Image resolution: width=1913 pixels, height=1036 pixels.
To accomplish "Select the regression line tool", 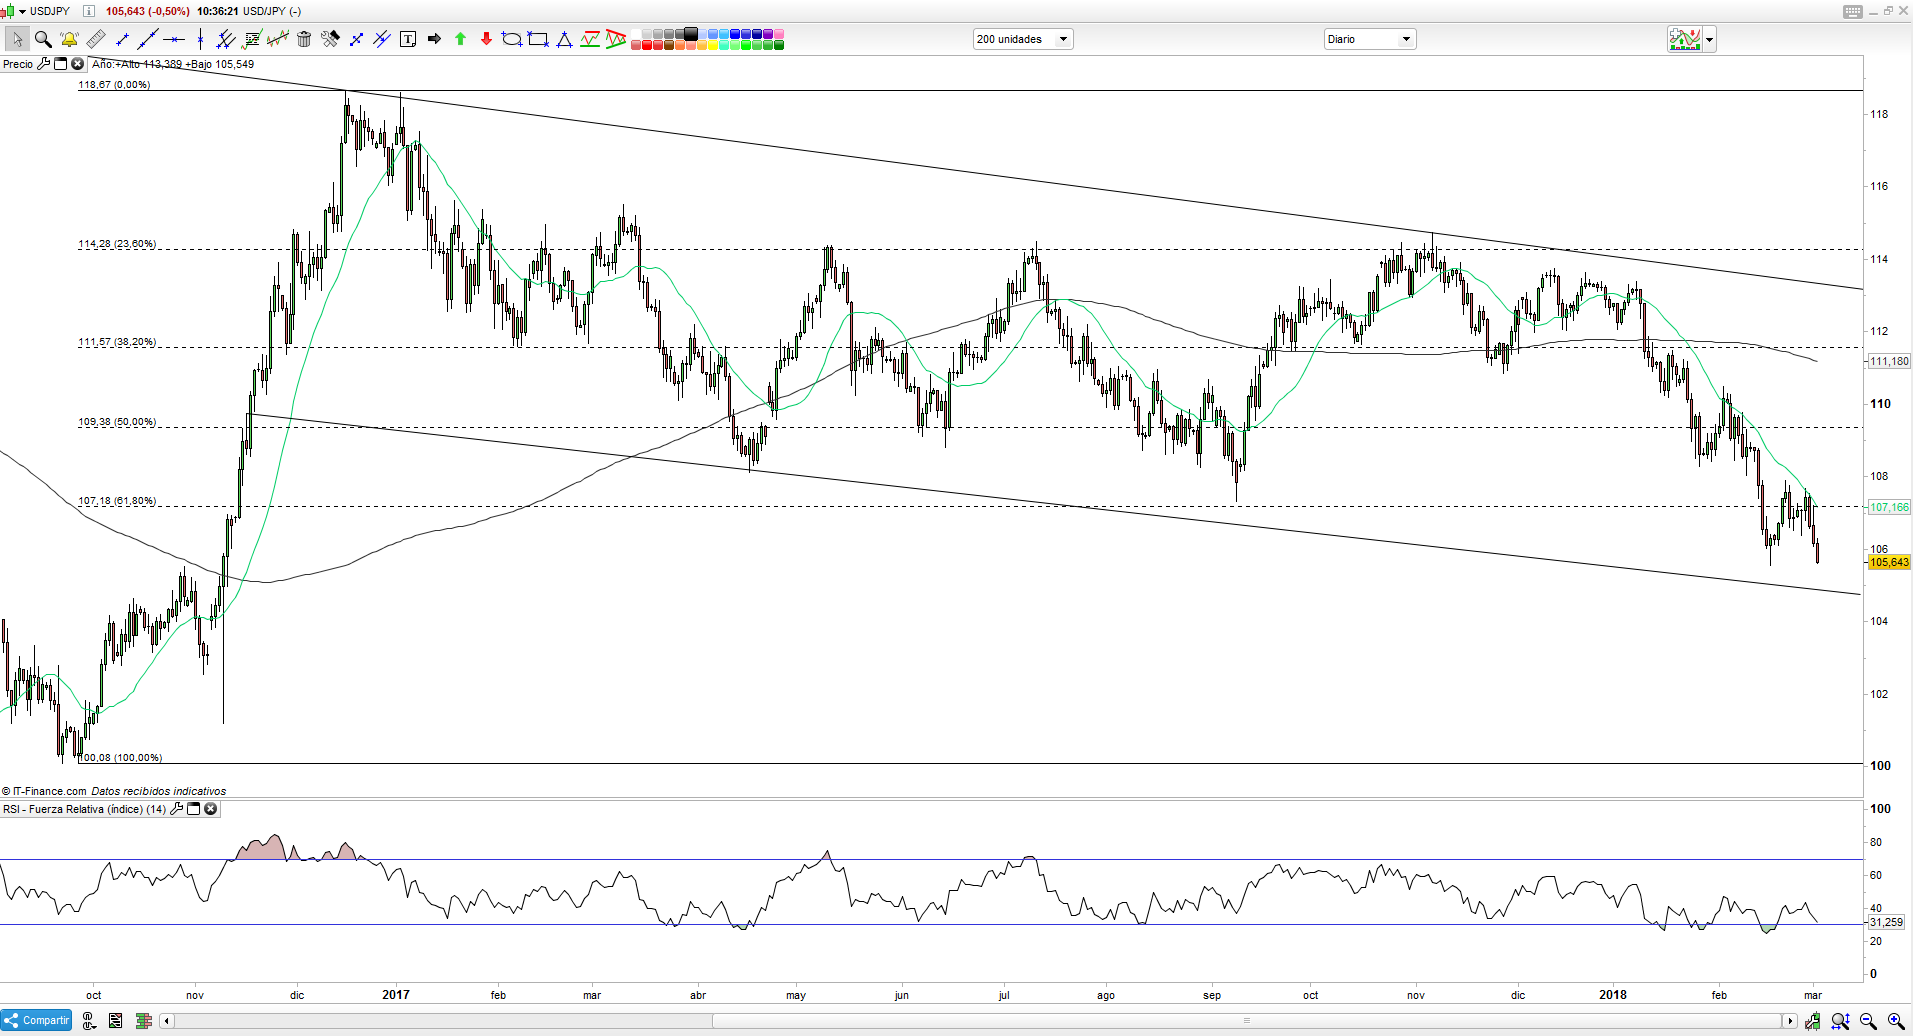I will 278,39.
